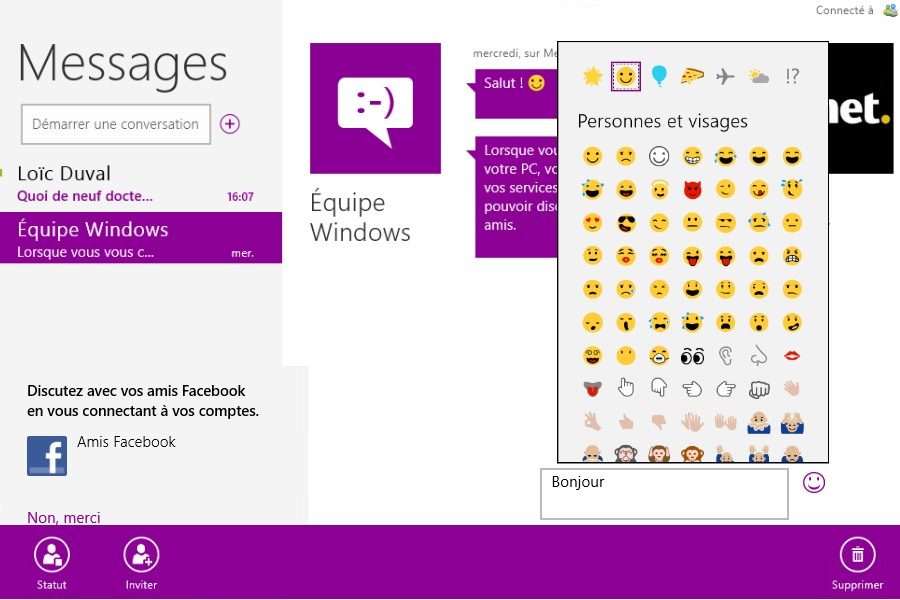900x600 pixels.
Task: Switch to the balloon celebrations emoji category
Action: click(x=659, y=76)
